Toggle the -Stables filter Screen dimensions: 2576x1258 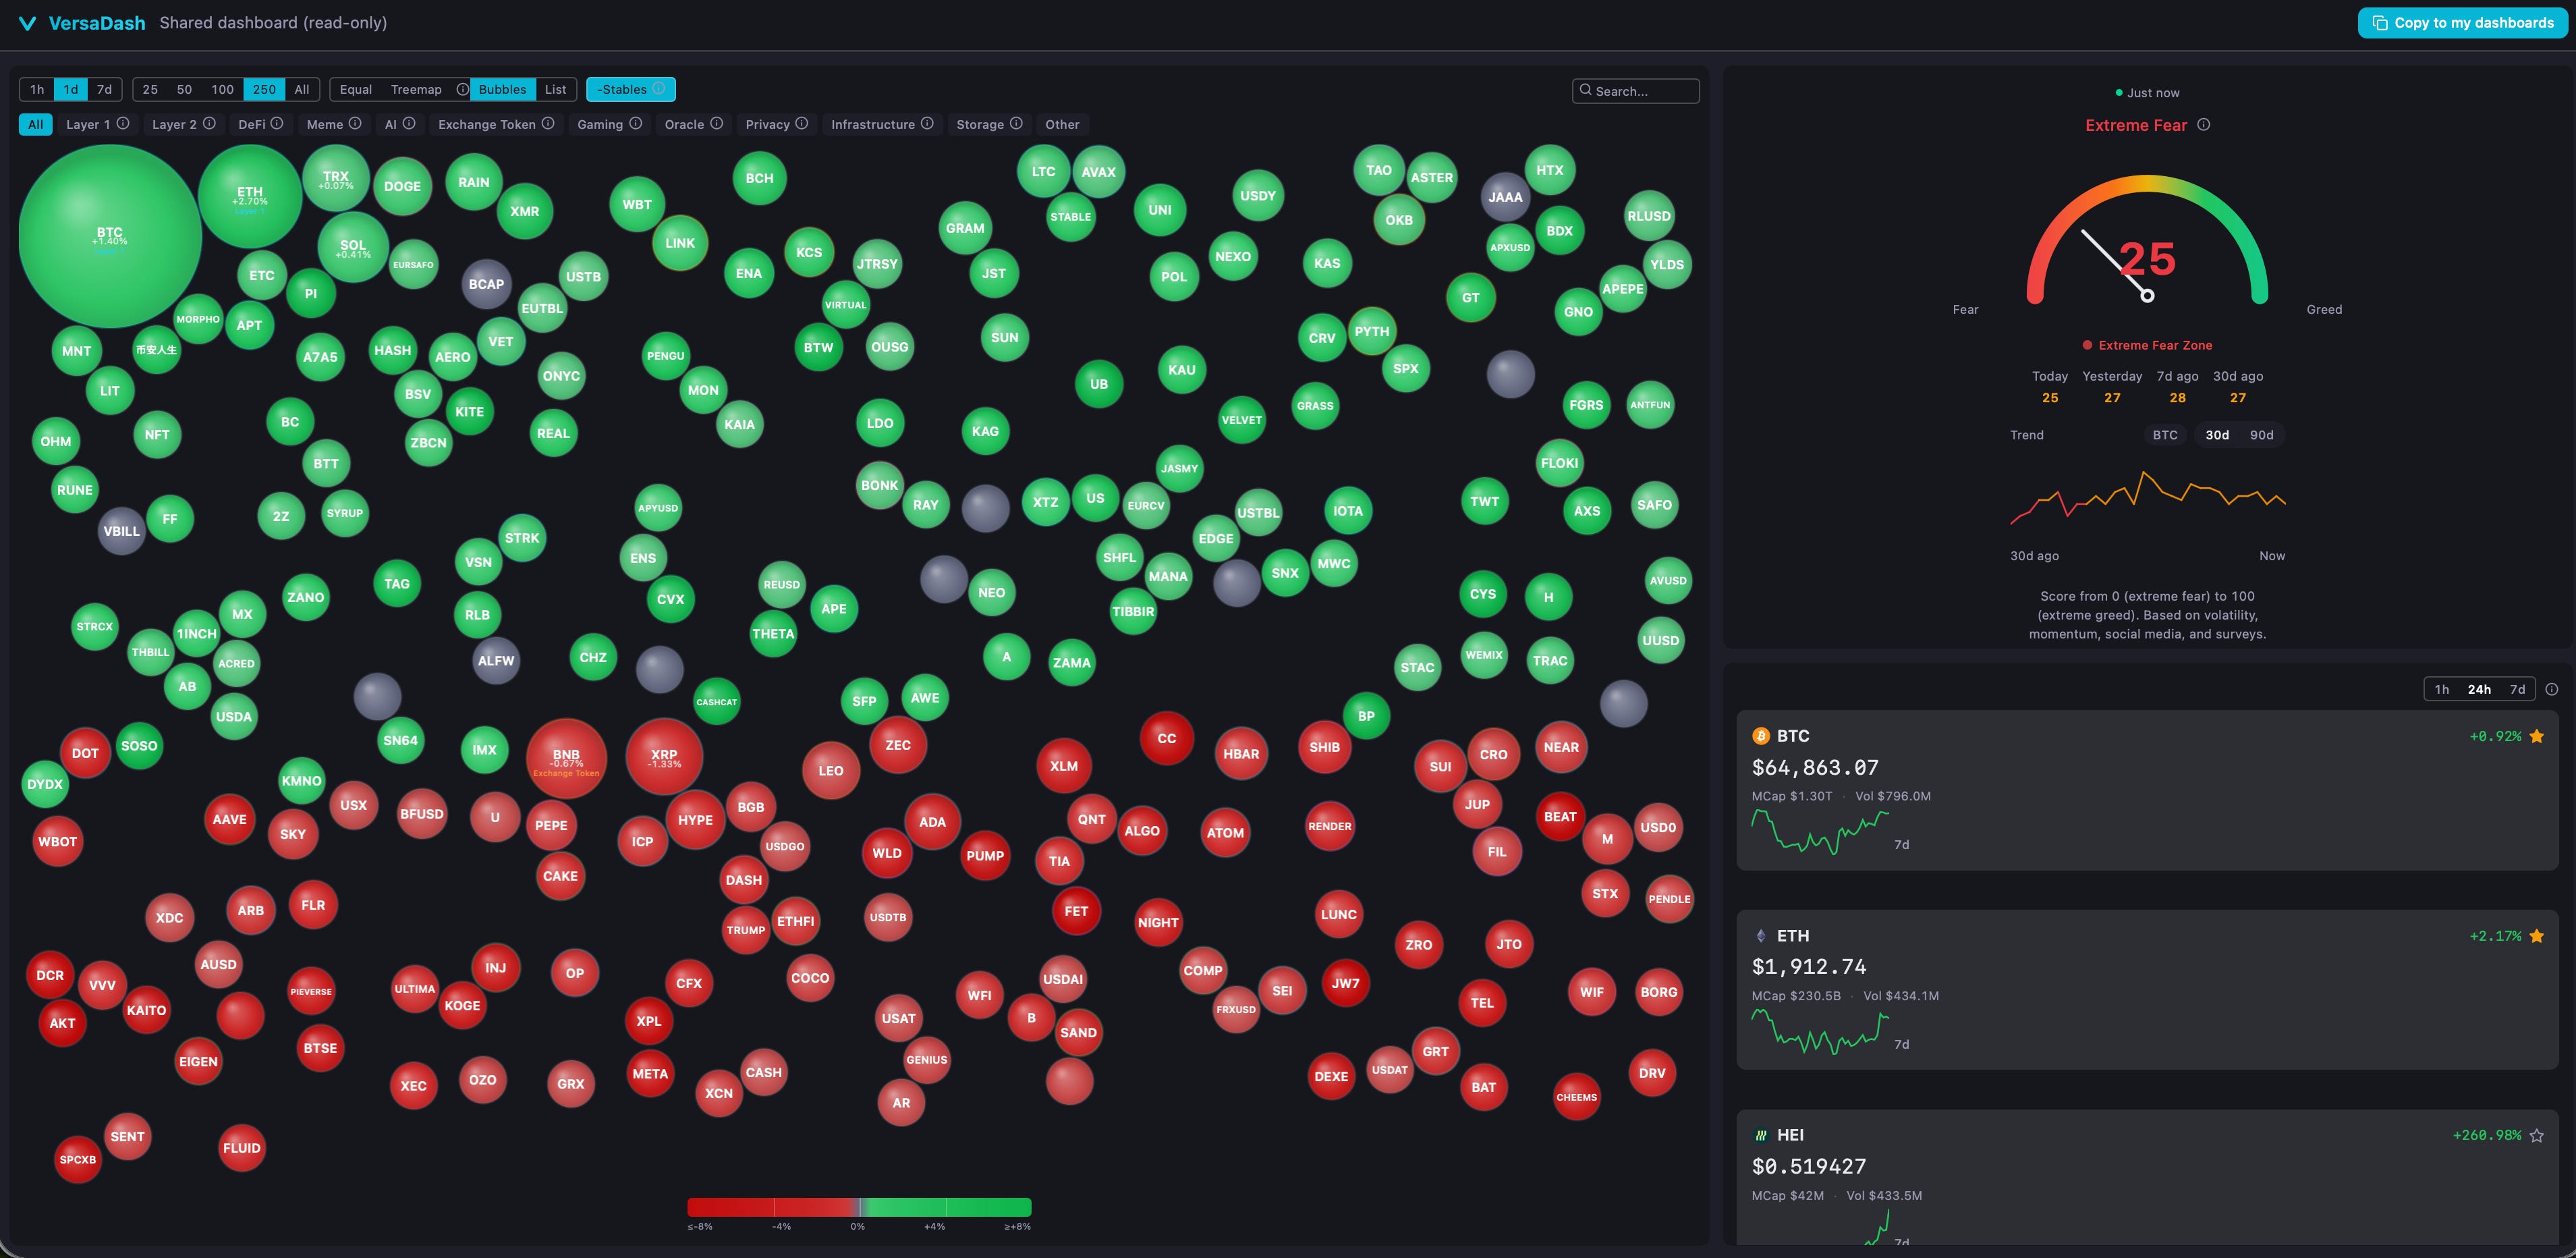[631, 89]
